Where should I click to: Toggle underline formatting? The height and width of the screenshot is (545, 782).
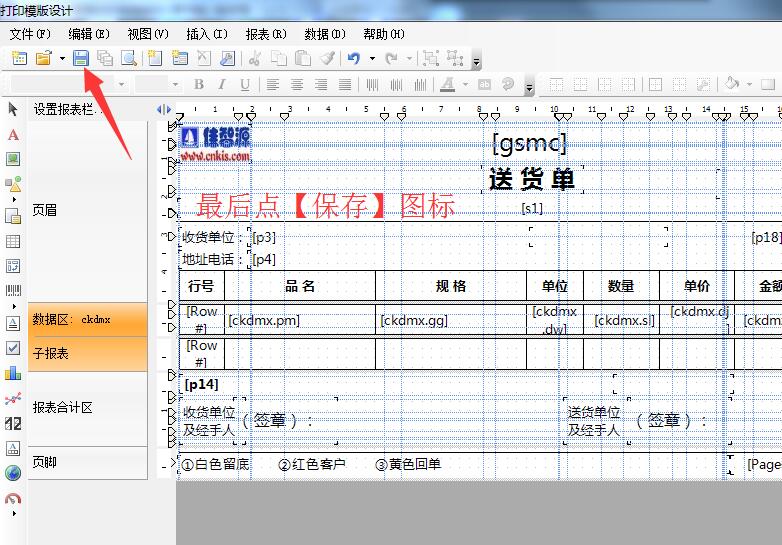pos(244,85)
